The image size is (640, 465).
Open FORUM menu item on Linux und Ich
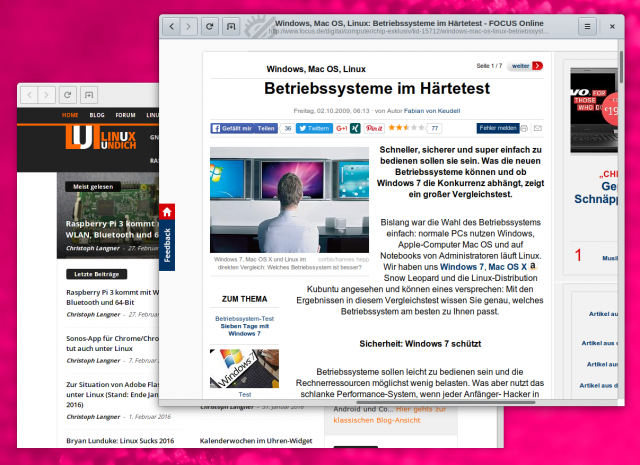125,115
